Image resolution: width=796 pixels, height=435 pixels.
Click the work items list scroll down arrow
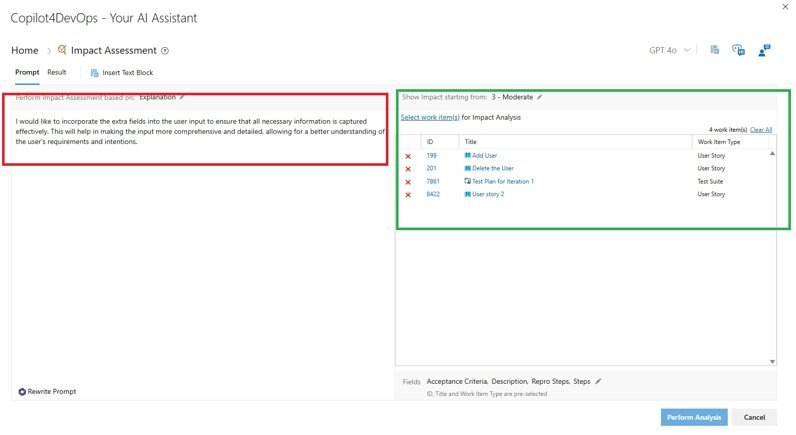772,361
